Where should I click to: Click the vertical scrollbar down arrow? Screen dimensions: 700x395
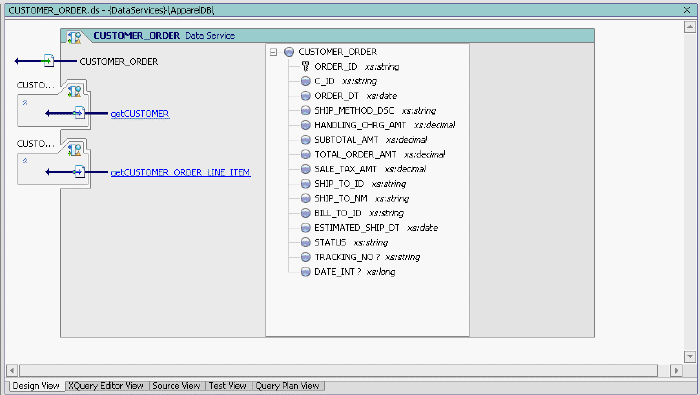(x=690, y=356)
